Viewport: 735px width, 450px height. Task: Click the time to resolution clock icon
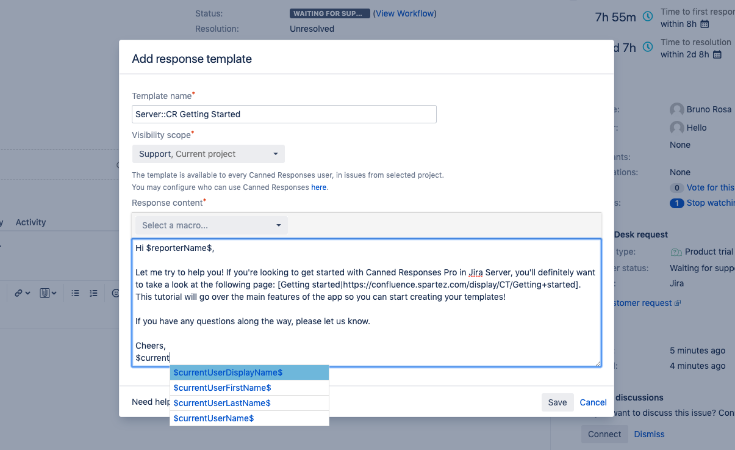point(648,46)
